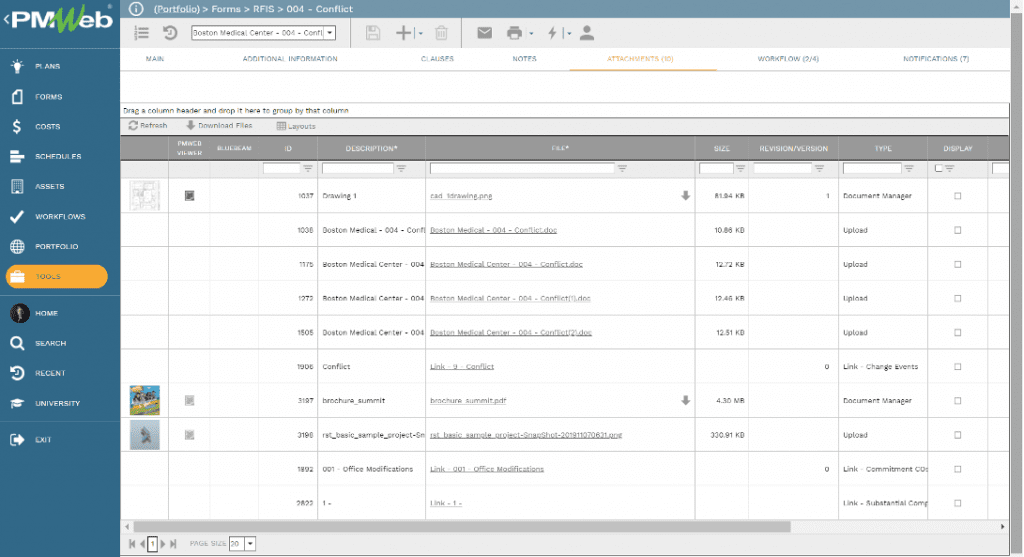Open the Workflows checkmark icon
1024x557 pixels.
click(17, 217)
